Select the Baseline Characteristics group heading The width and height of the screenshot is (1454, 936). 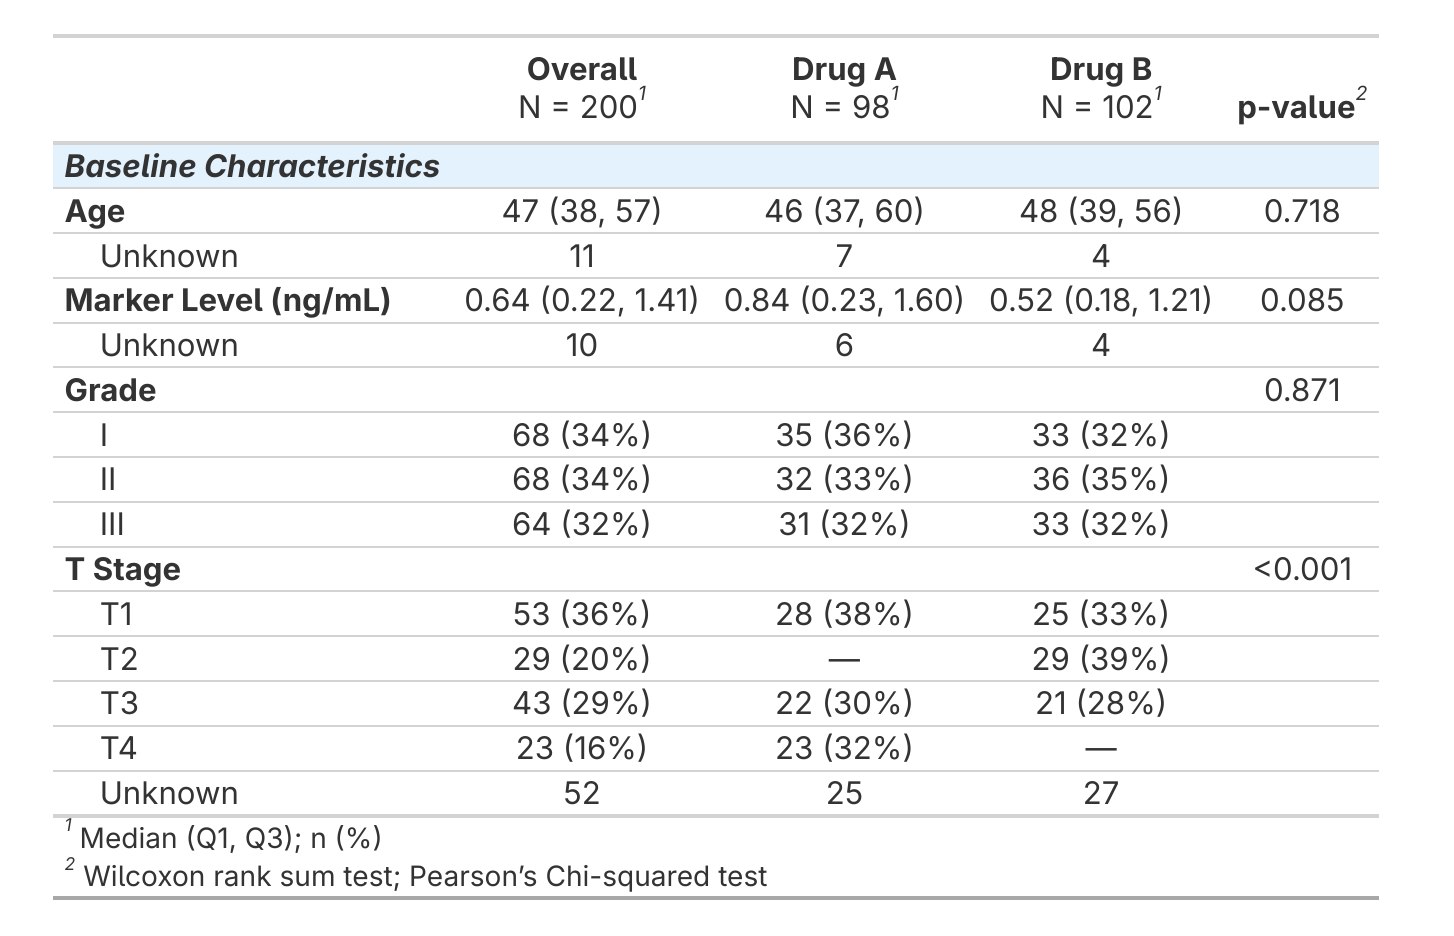point(252,166)
